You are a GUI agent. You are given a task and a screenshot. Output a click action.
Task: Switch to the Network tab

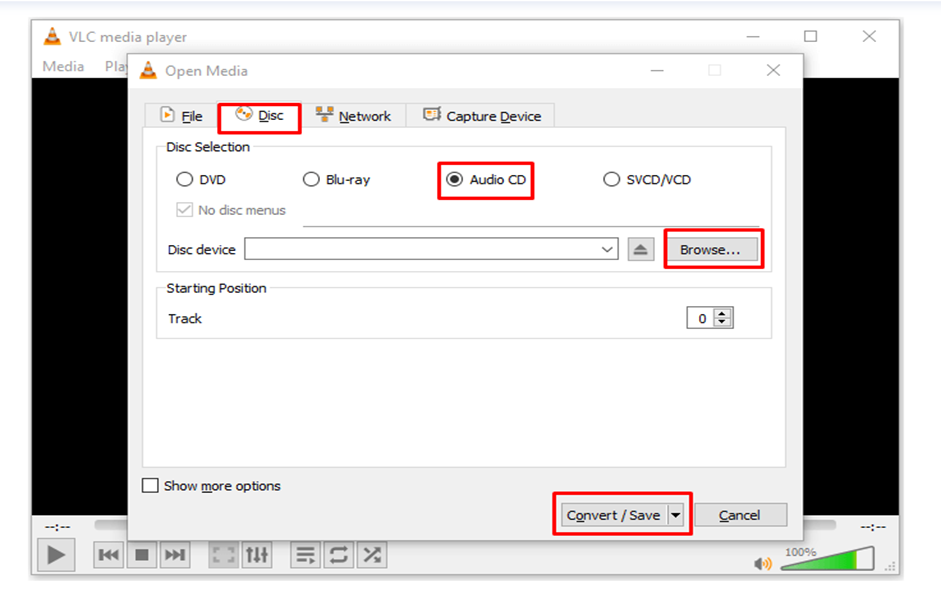pos(353,116)
